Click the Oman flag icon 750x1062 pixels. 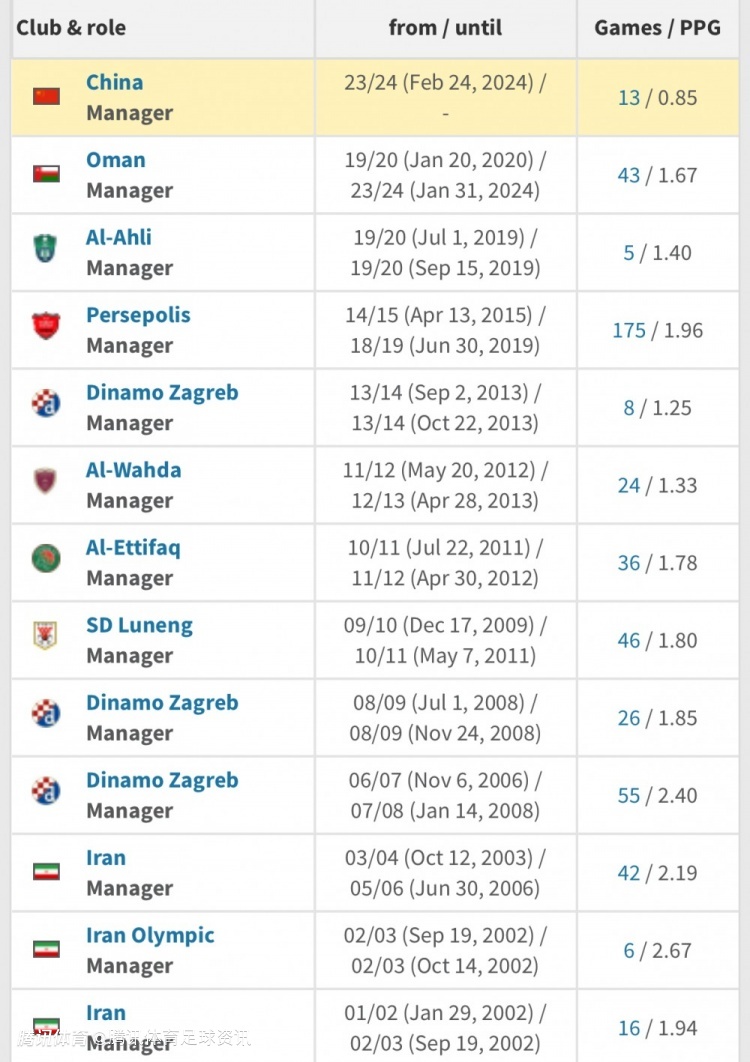[x=46, y=174]
